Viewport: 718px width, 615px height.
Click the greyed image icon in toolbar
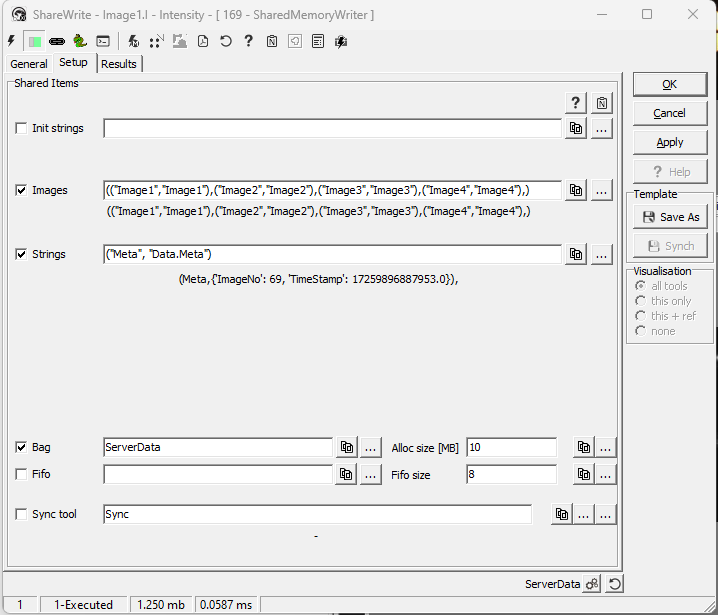tap(180, 42)
